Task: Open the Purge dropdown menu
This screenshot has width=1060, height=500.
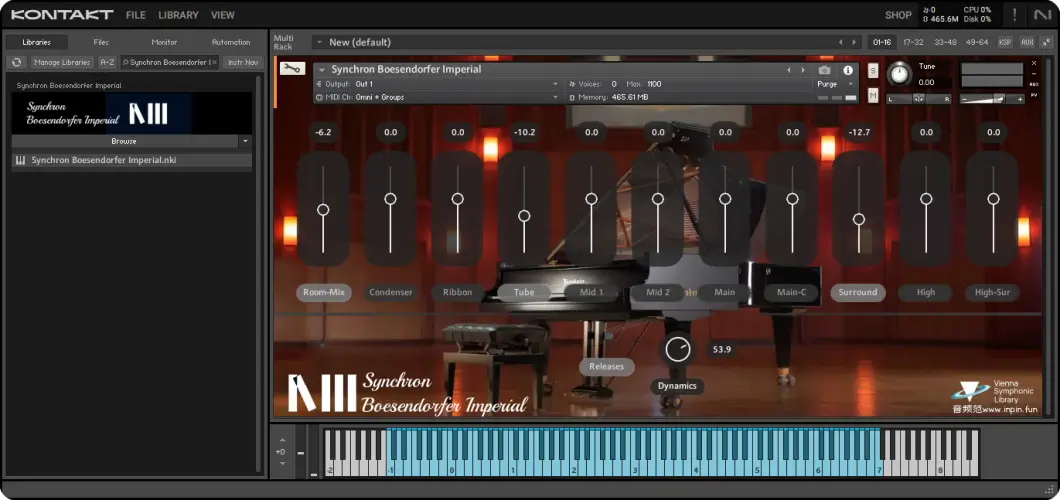Action: pos(836,84)
